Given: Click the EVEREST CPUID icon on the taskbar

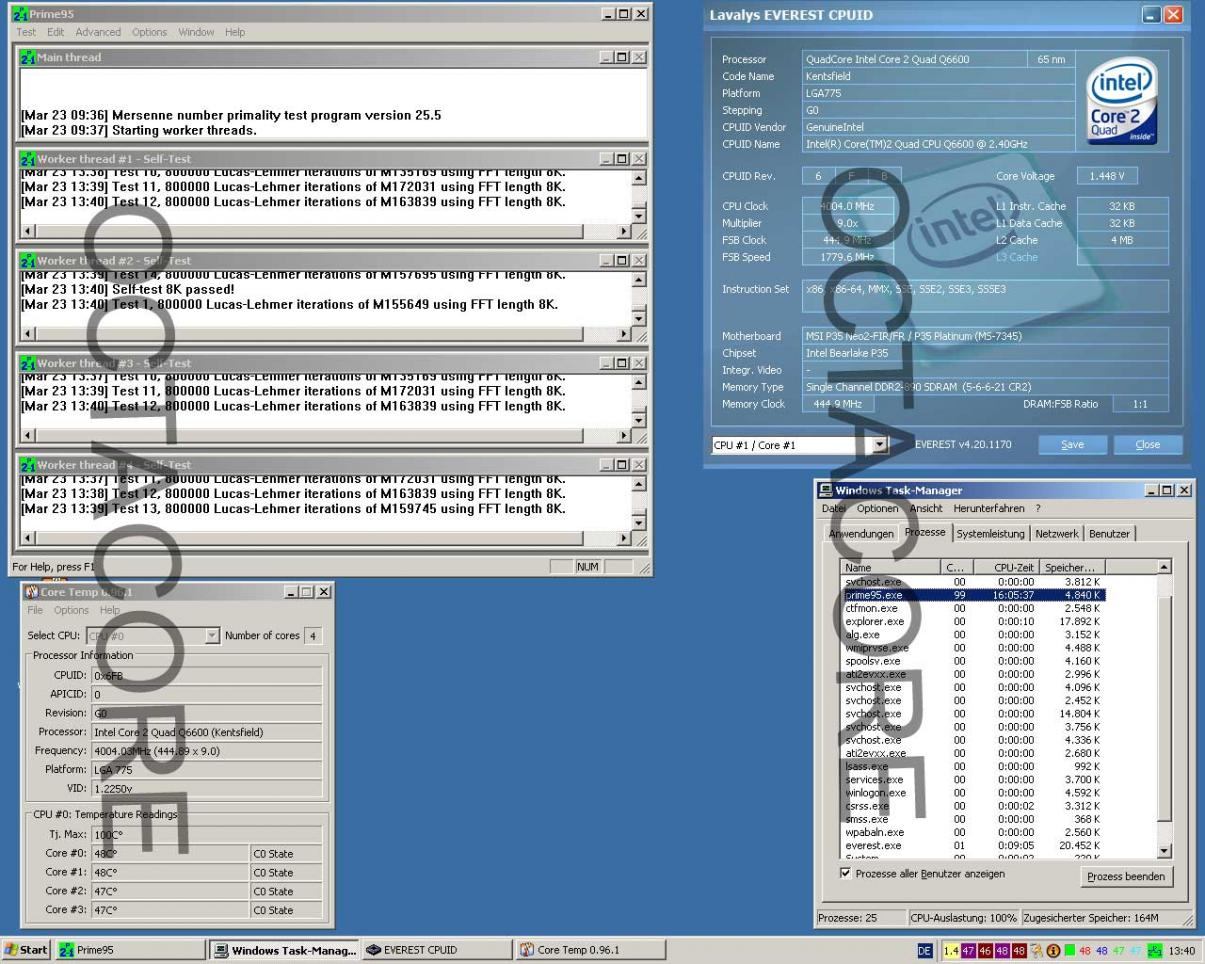Looking at the screenshot, I should (373, 950).
